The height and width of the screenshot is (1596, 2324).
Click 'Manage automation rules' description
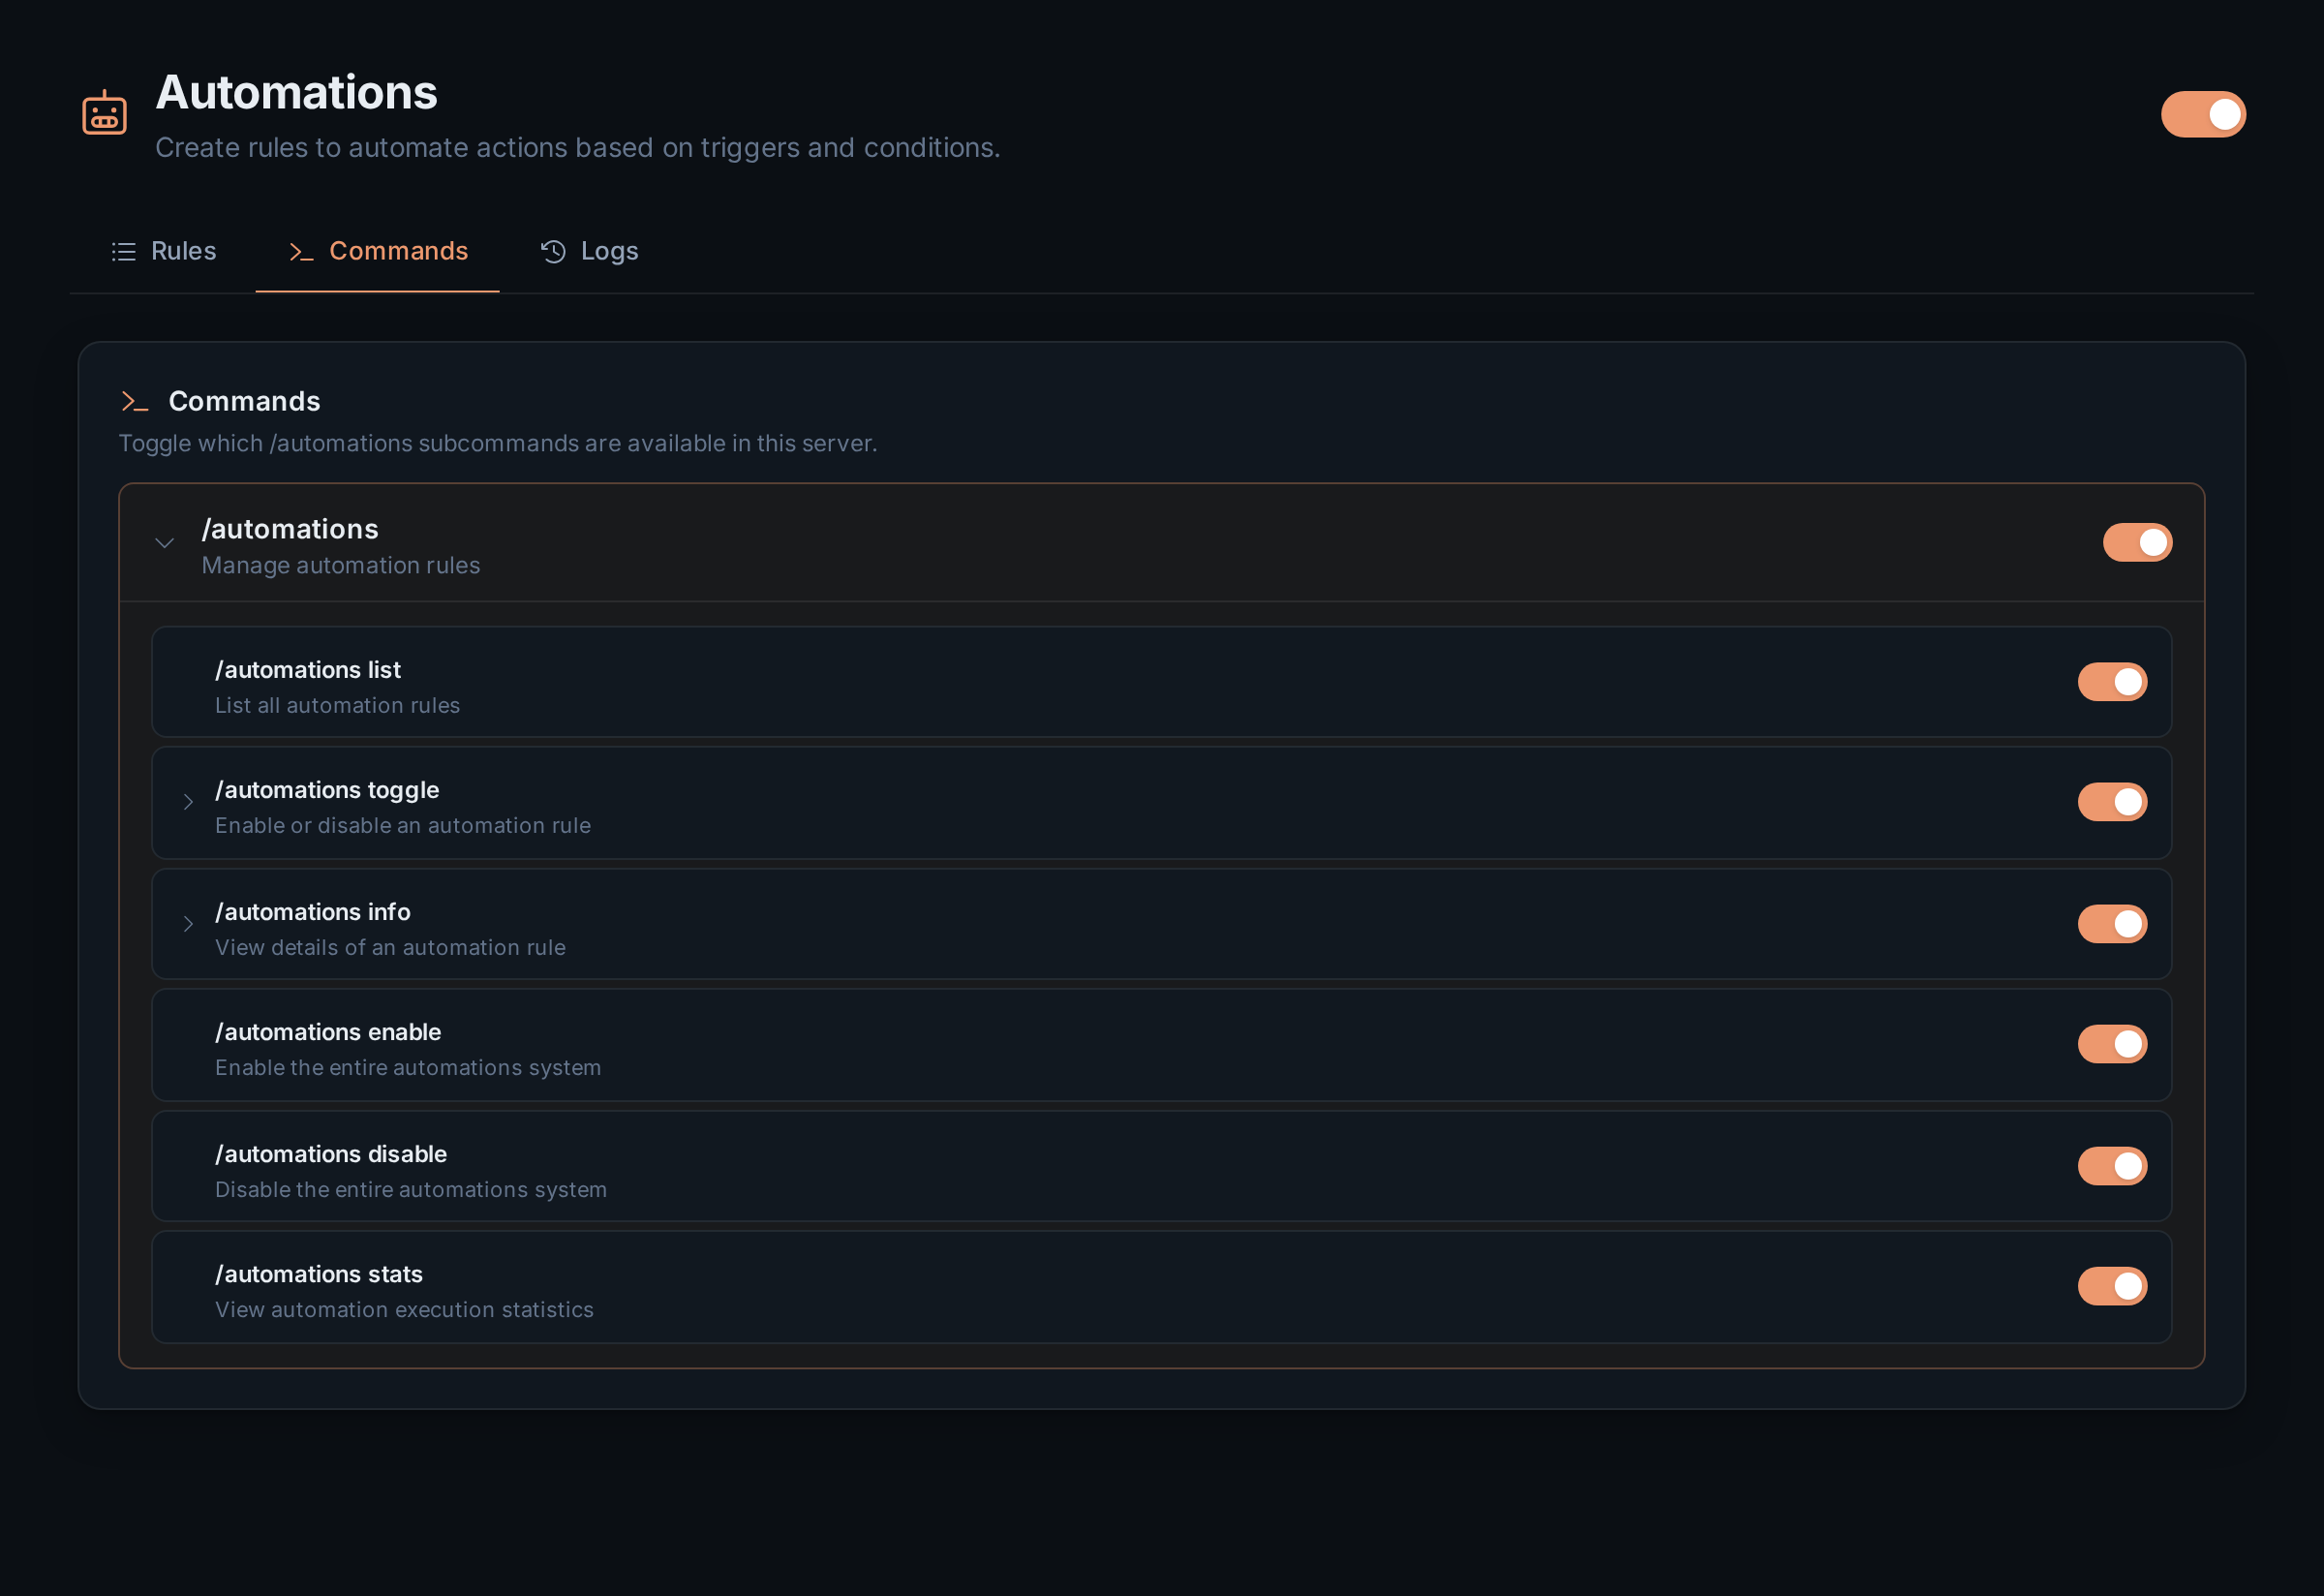[x=341, y=566]
